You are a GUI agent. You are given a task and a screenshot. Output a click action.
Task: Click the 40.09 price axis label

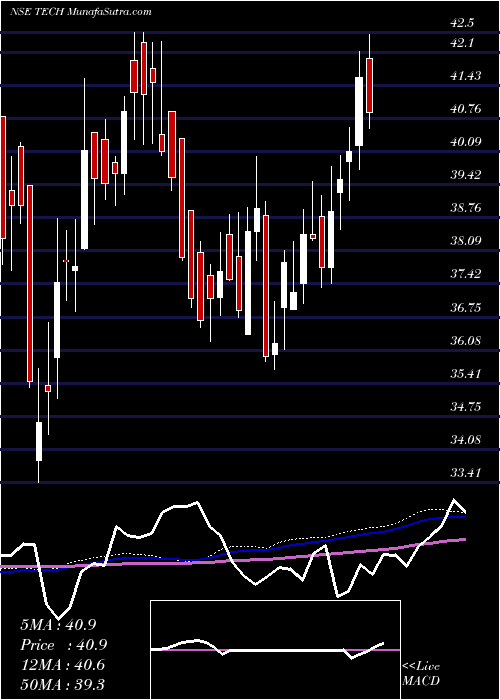(466, 142)
